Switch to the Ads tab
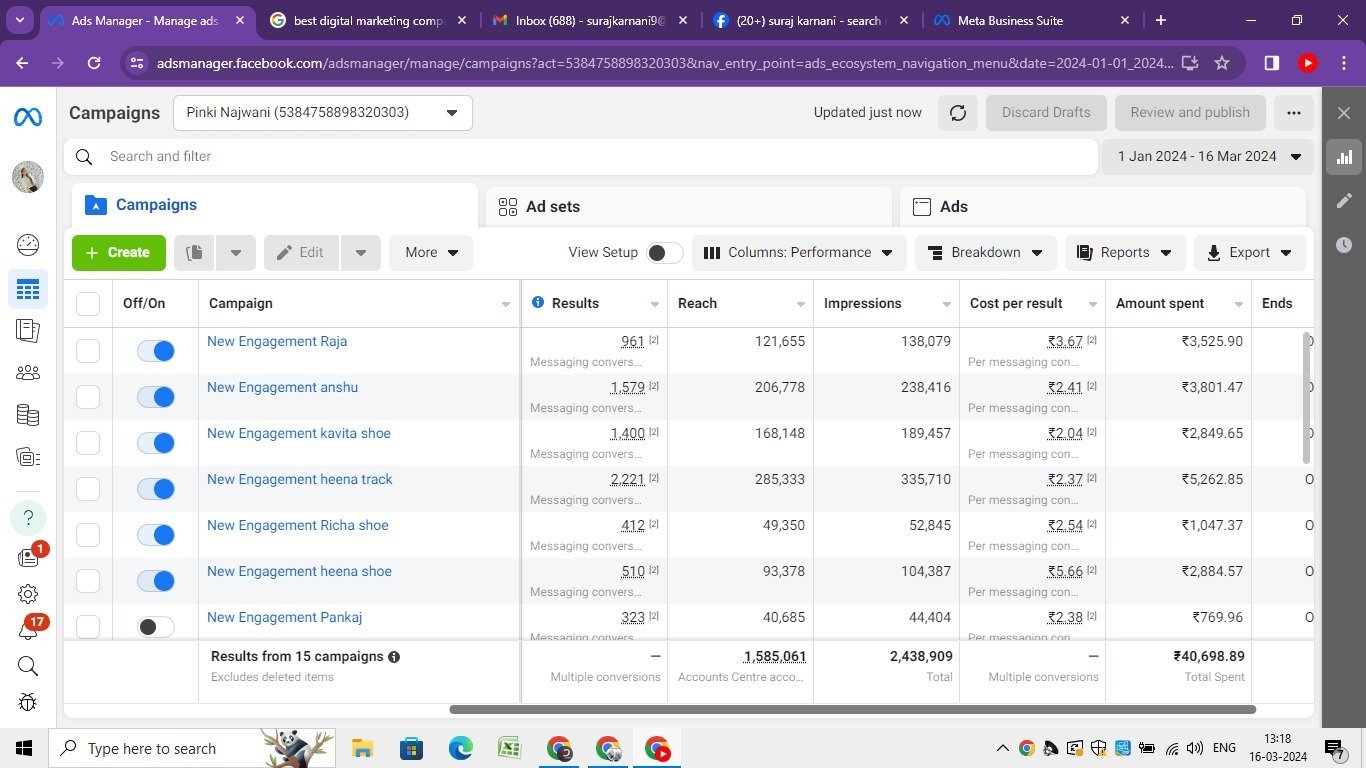Viewport: 1366px width, 768px height. click(x=953, y=207)
